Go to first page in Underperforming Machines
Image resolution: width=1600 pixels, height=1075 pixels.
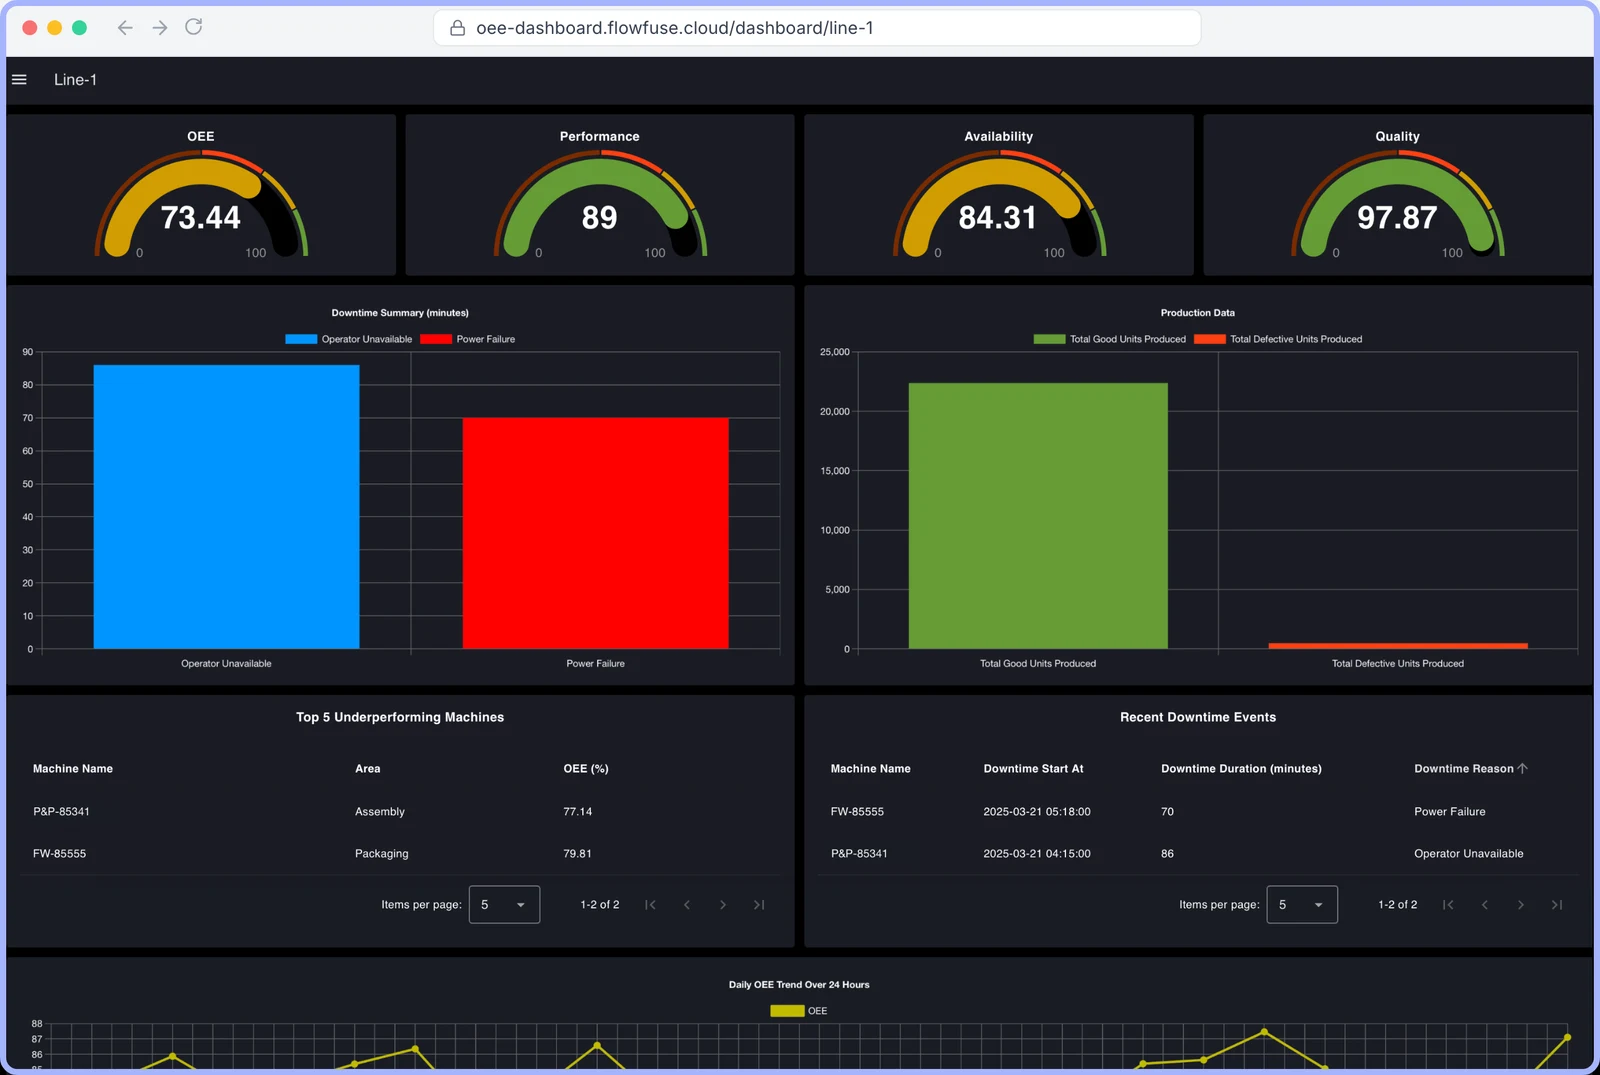coord(650,905)
